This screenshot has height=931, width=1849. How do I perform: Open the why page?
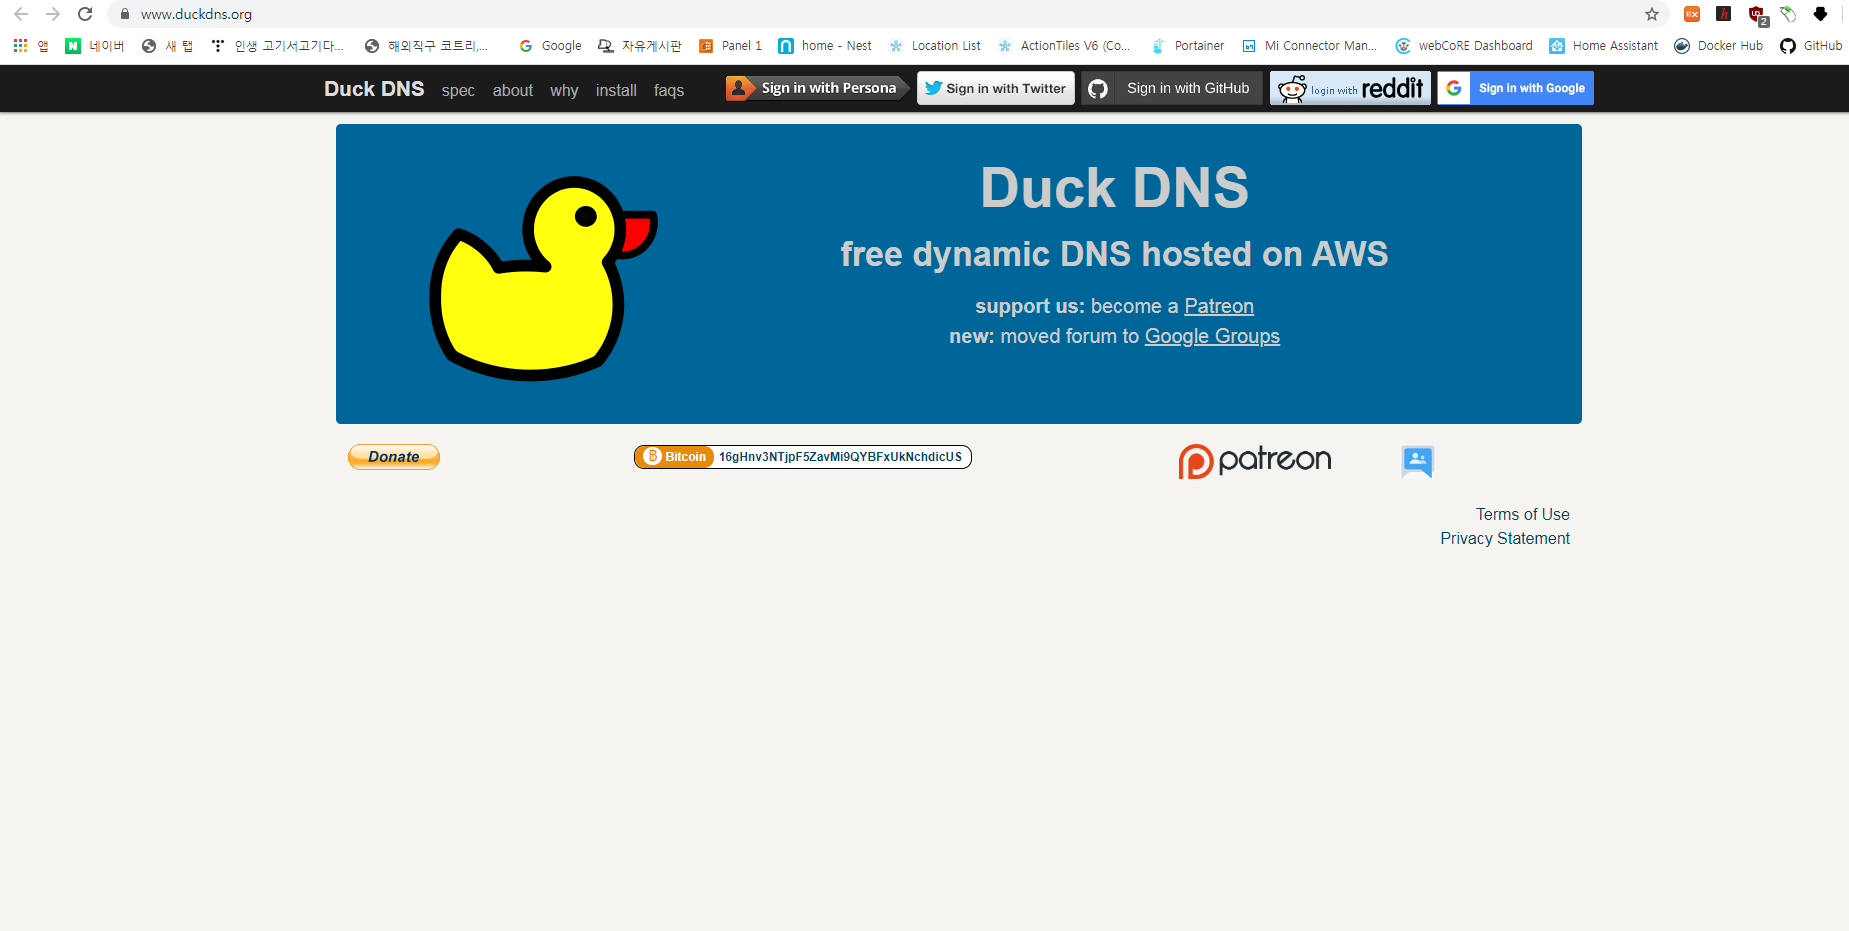[x=564, y=90]
